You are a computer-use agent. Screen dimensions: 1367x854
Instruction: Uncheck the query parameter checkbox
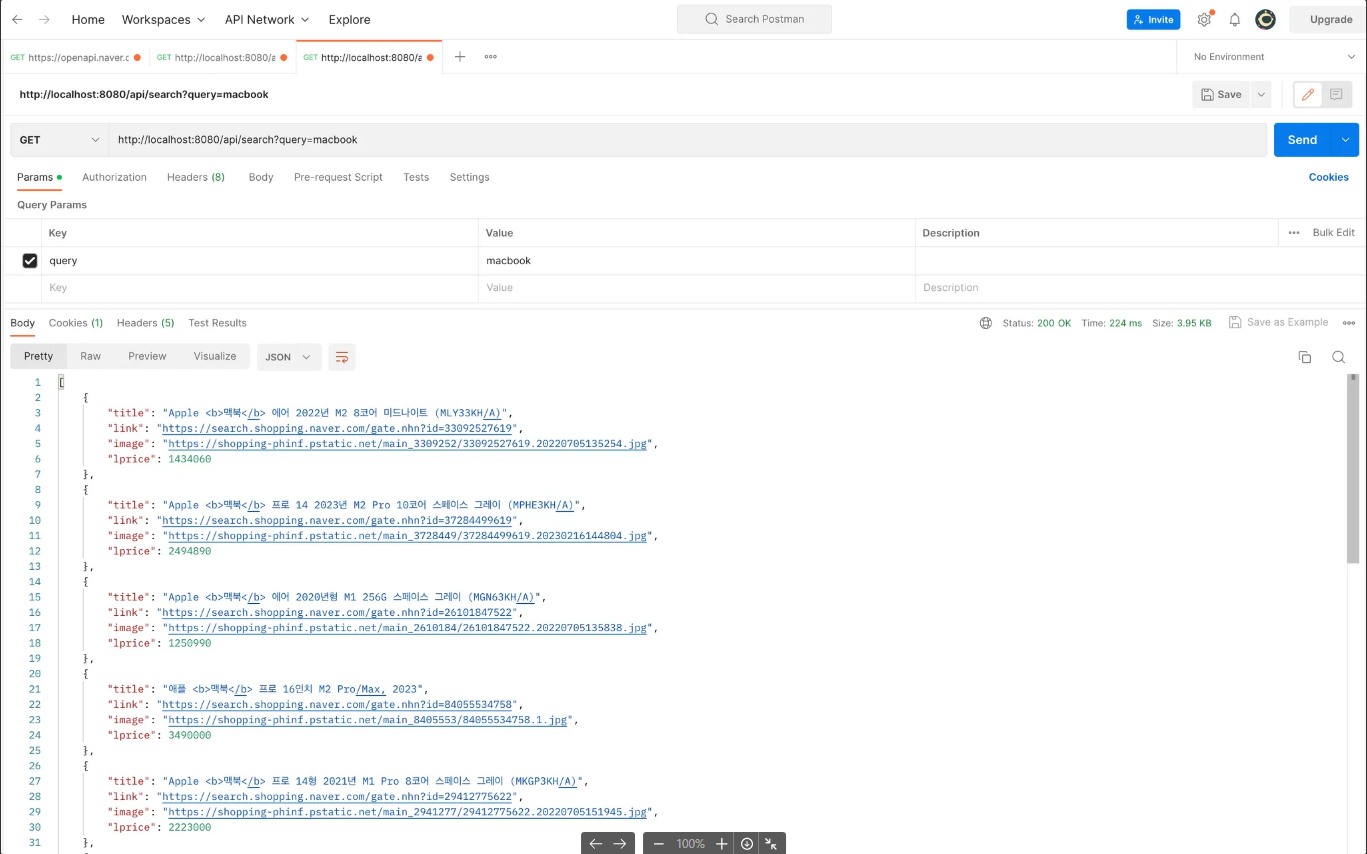coord(30,260)
